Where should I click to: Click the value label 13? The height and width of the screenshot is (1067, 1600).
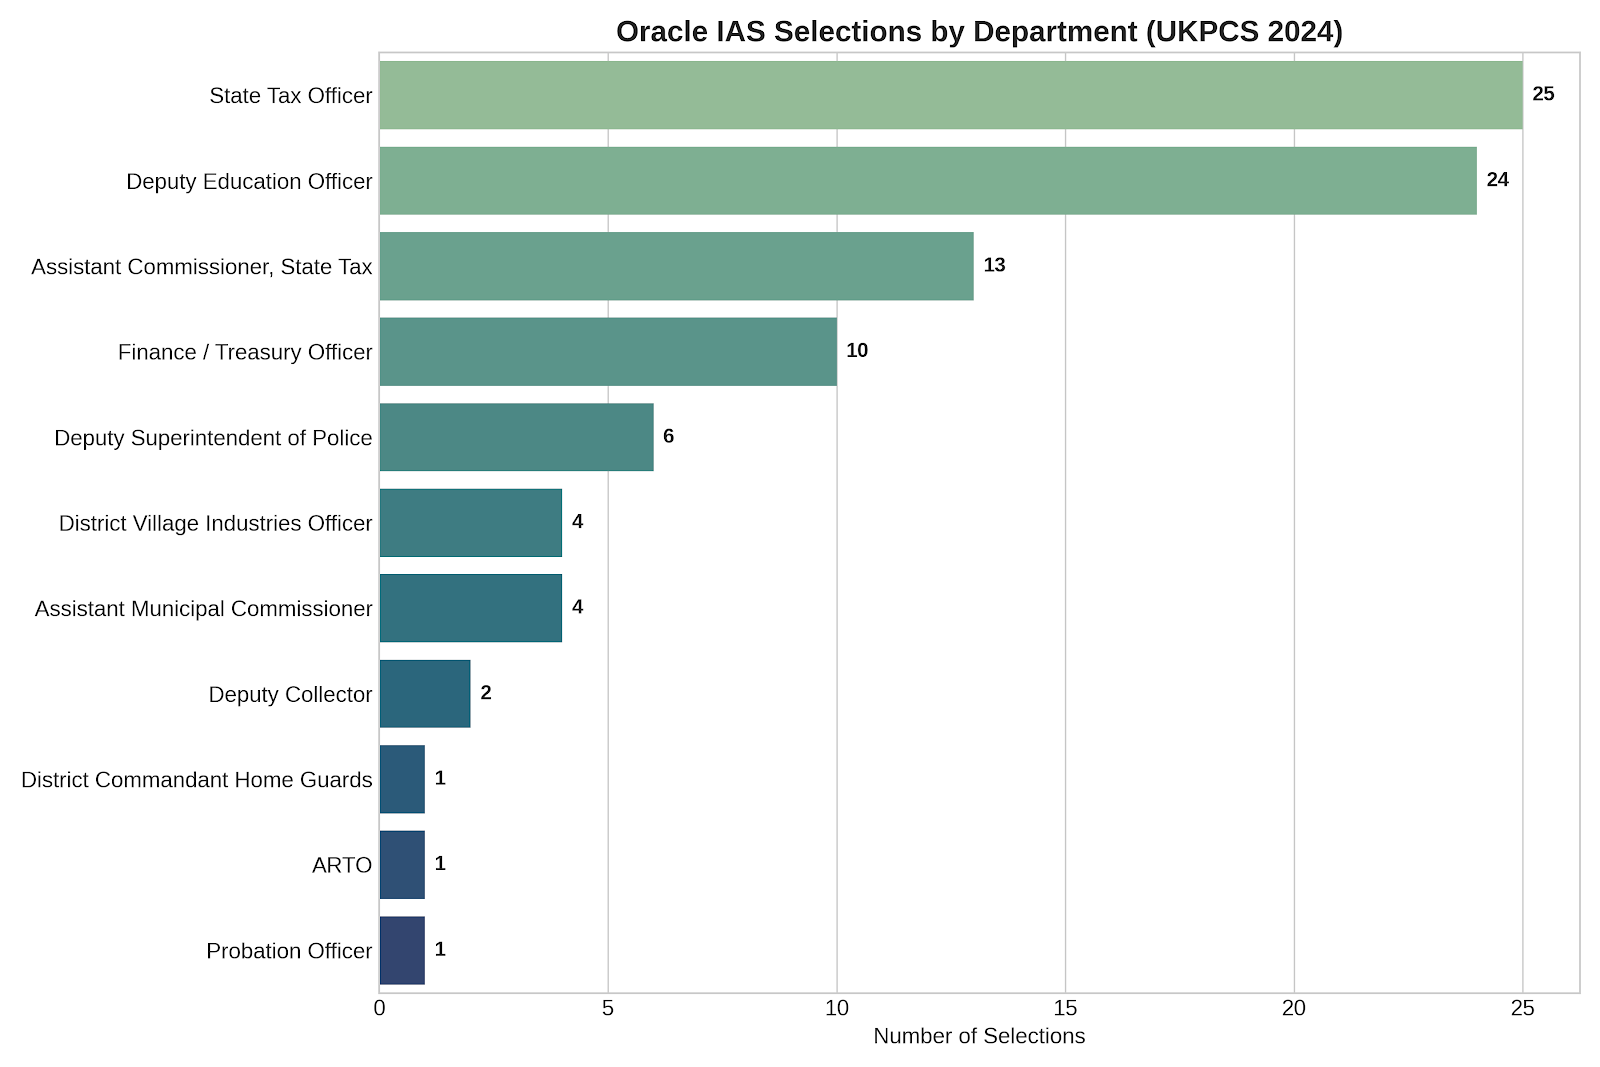click(995, 265)
